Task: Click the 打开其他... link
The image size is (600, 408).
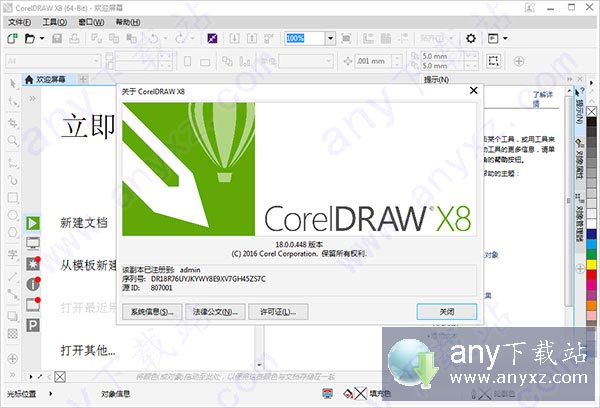Action: point(88,350)
